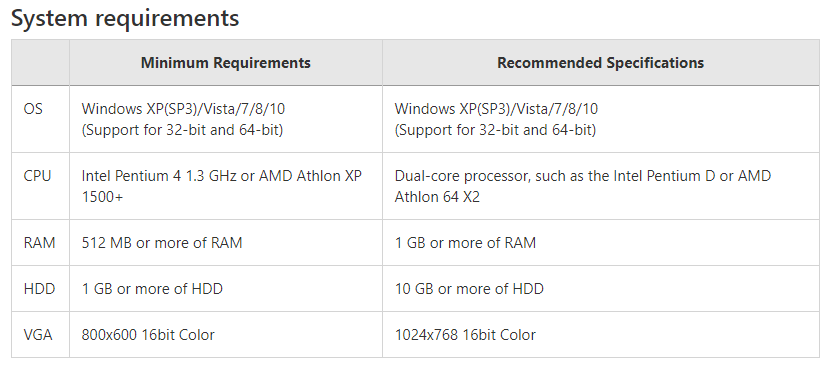Click the OS row label
833x390 pixels.
pyautogui.click(x=33, y=109)
